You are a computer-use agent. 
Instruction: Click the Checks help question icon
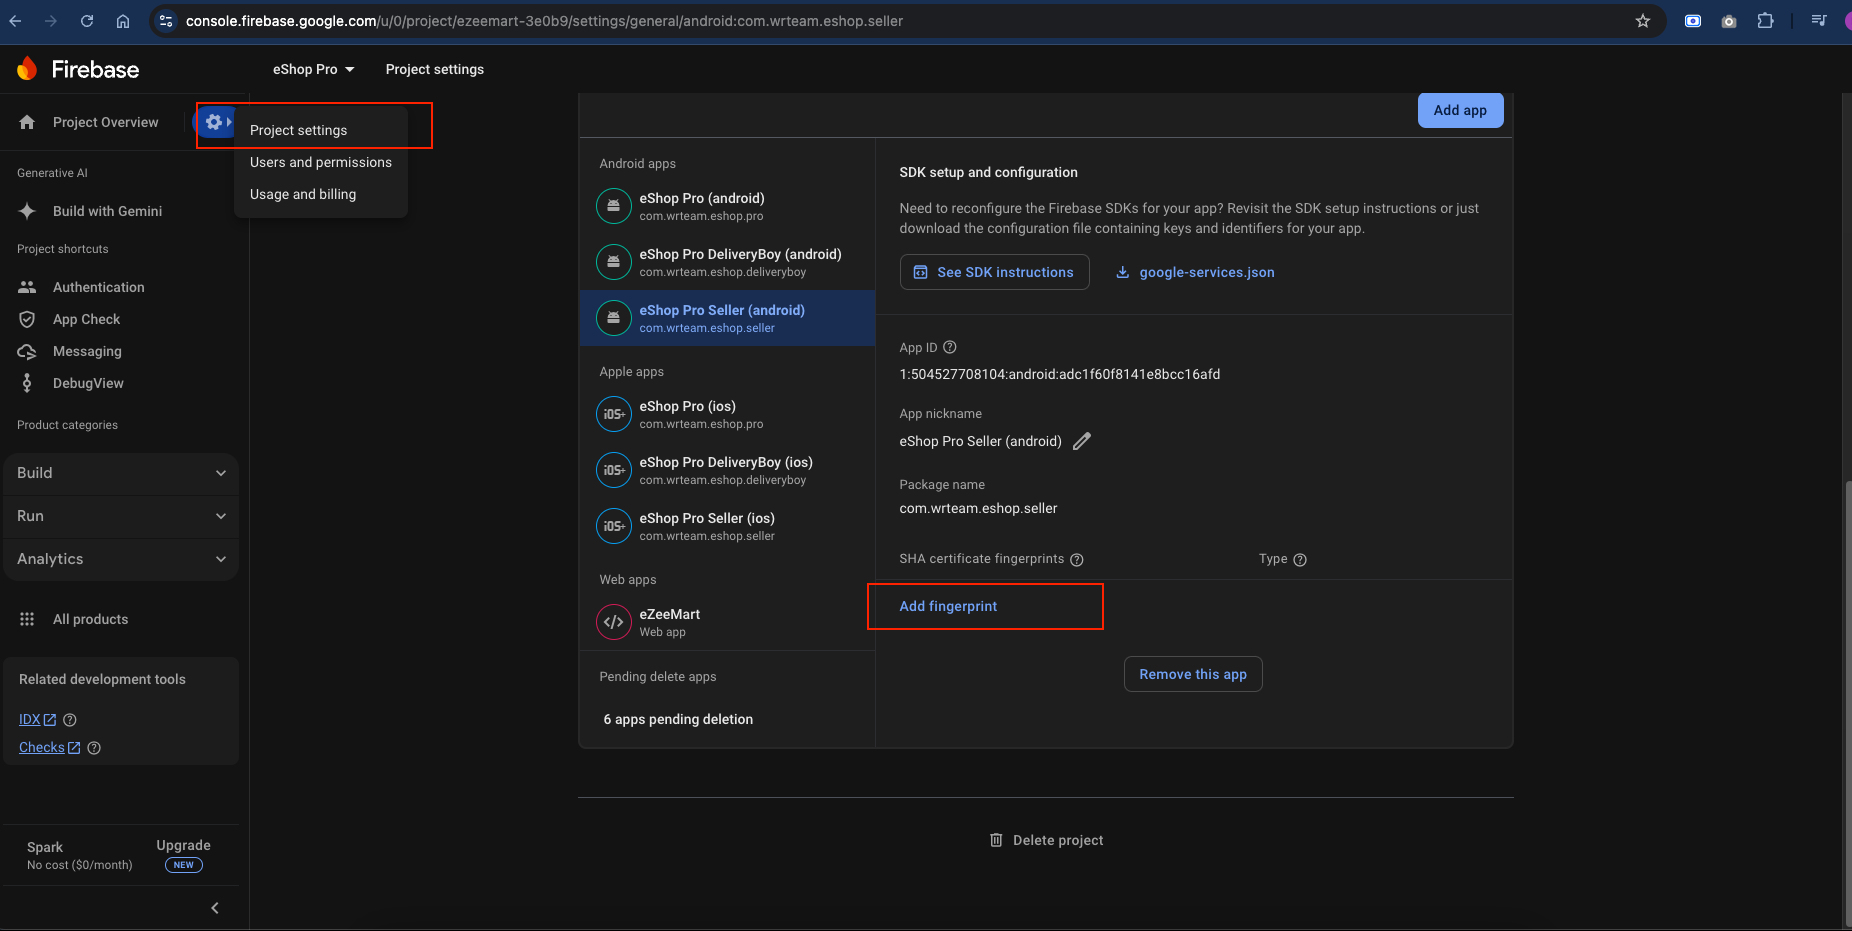(94, 748)
